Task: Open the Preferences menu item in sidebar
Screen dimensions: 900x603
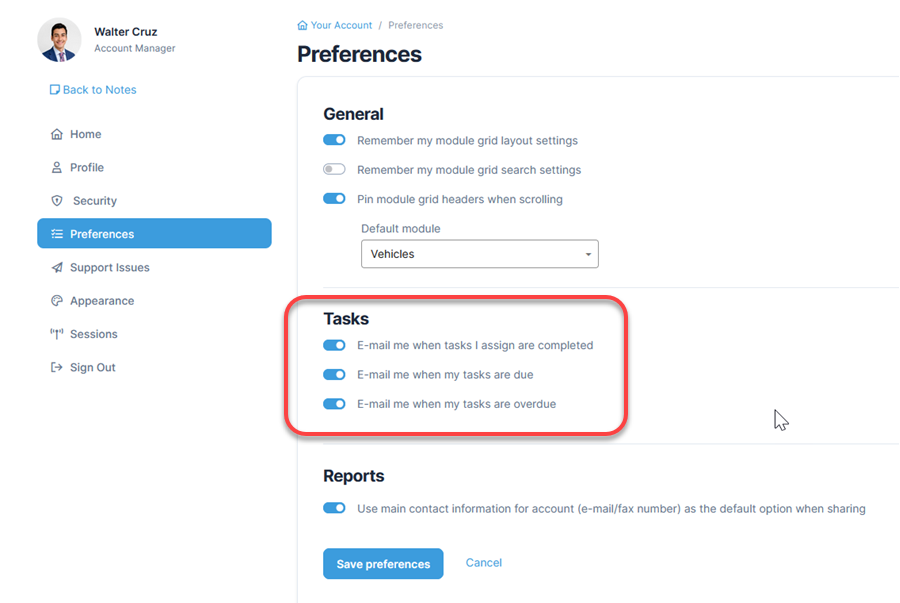Action: coord(154,234)
